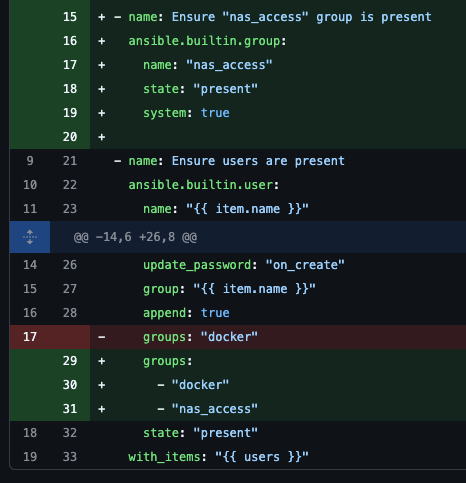Select new line number 26
The image size is (466, 483).
70,265
